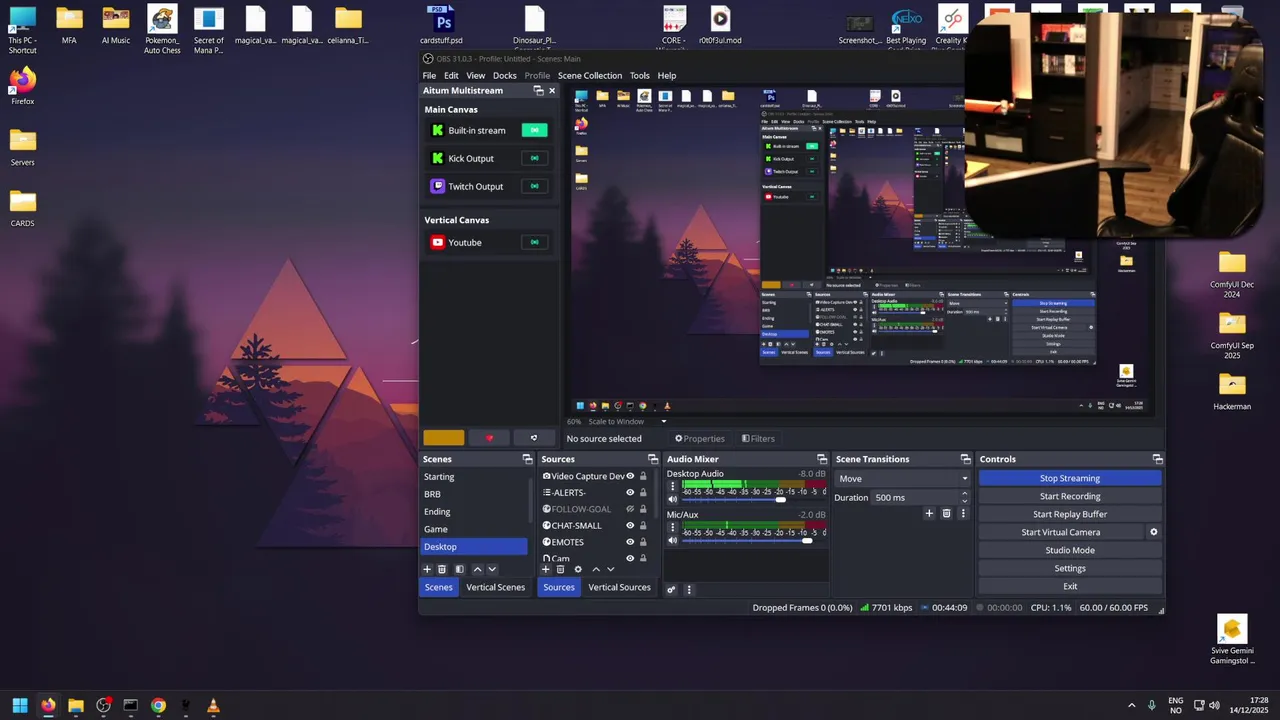Show hidden system tray icons chevron
This screenshot has height=720, width=1280.
coord(1132,705)
